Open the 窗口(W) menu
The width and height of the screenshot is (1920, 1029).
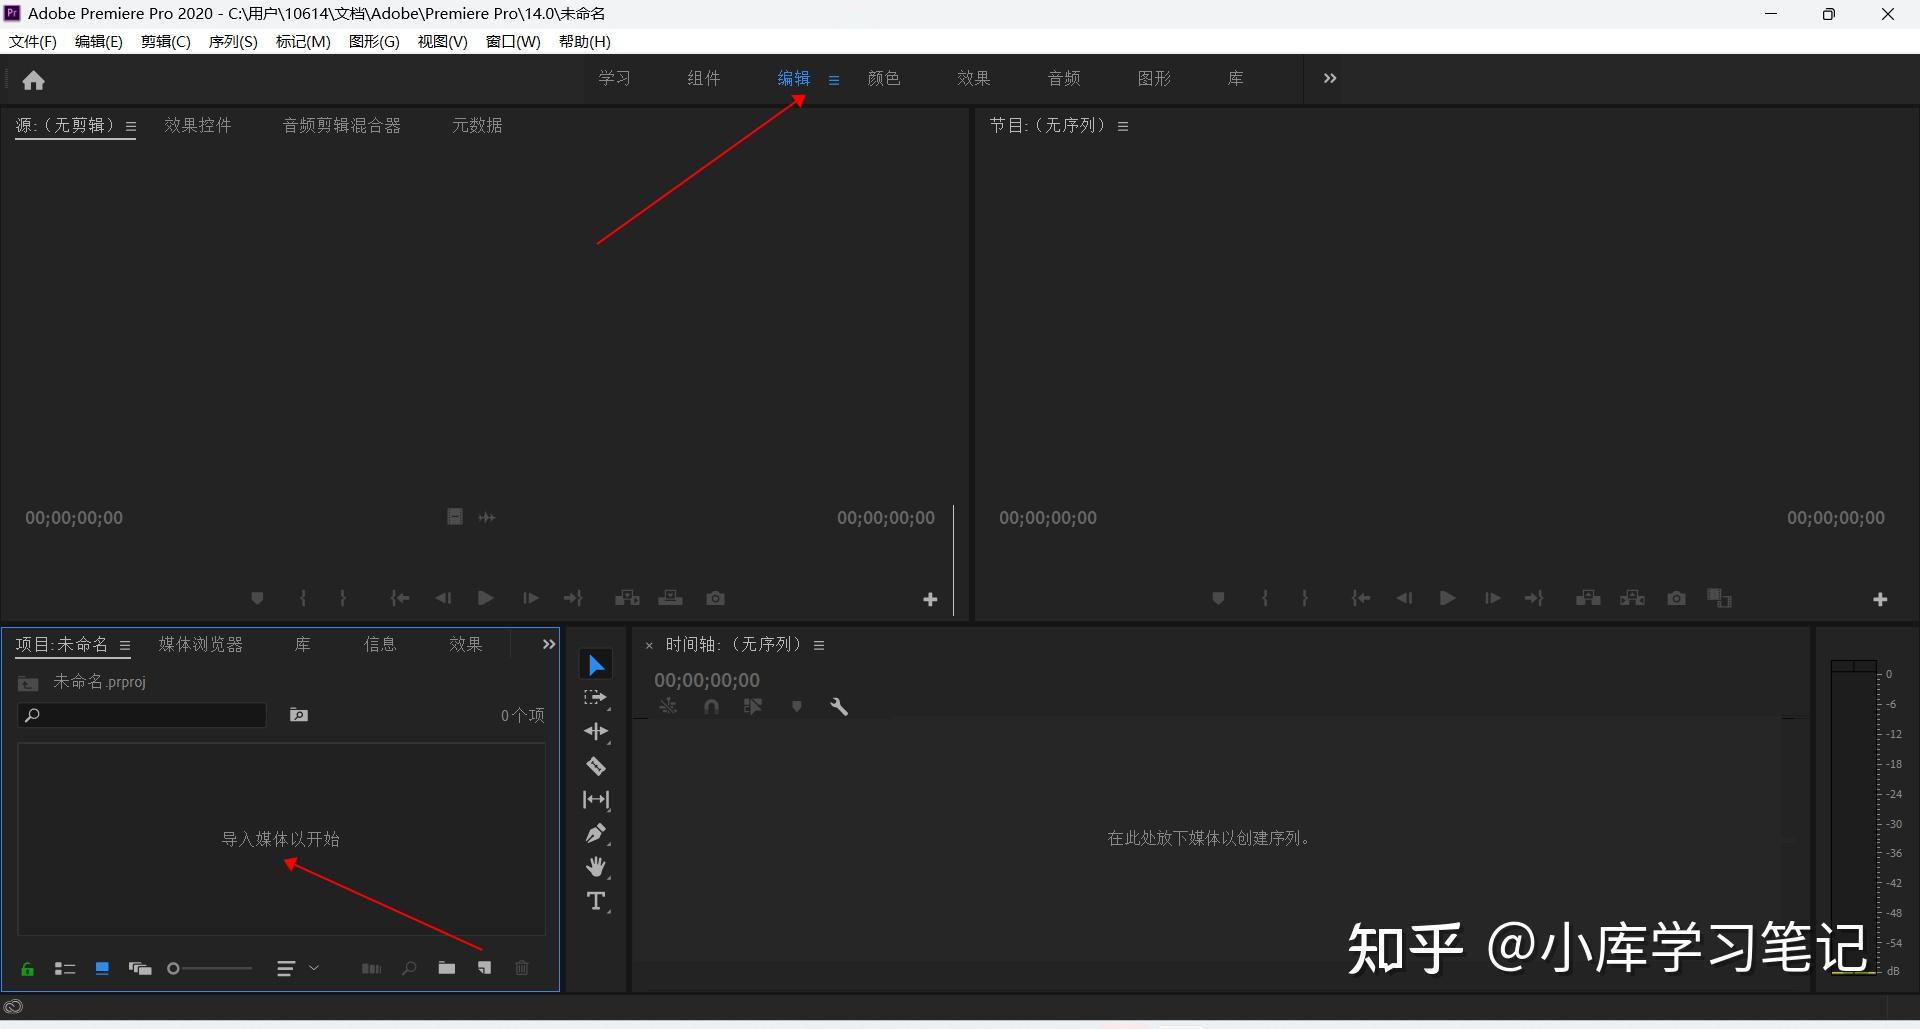click(x=513, y=42)
